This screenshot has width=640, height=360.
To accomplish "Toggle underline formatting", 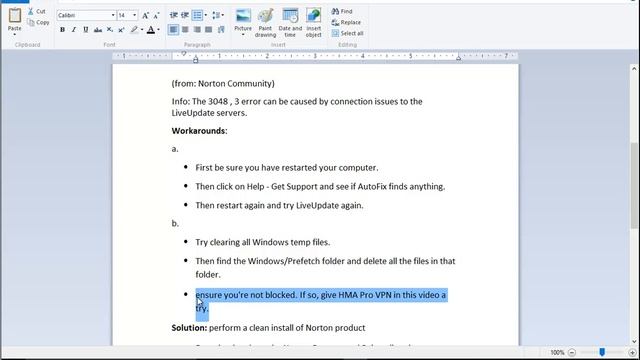I will tap(86, 29).
